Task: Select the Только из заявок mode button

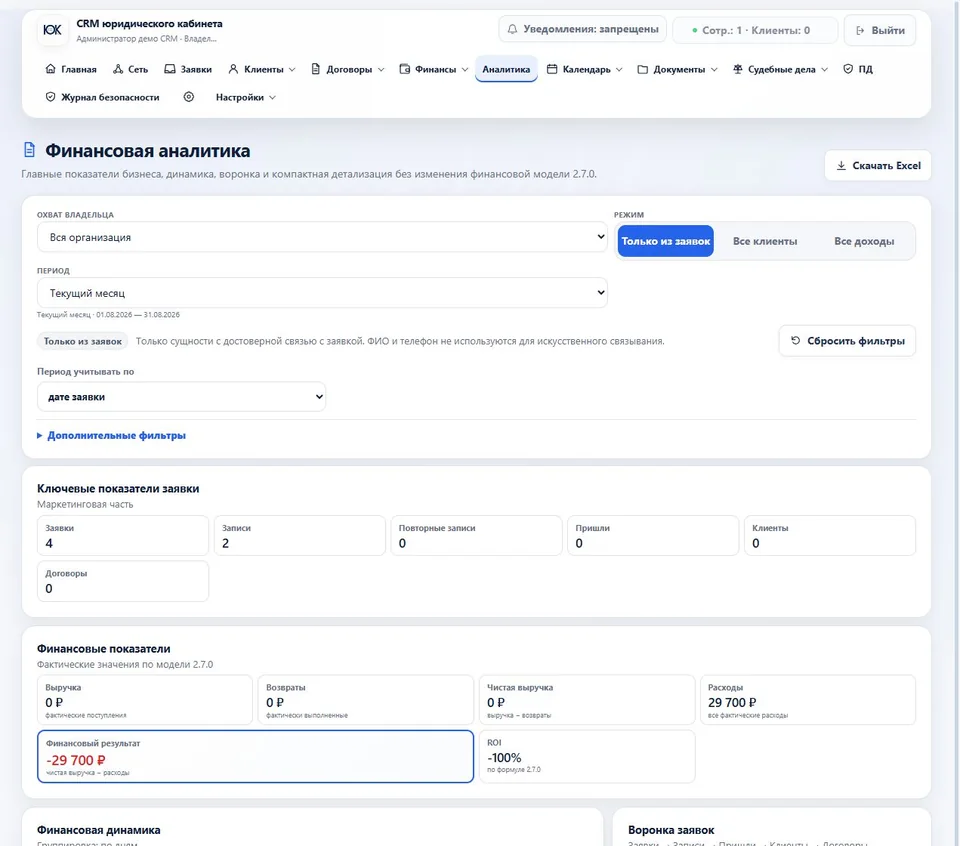Action: coord(666,241)
